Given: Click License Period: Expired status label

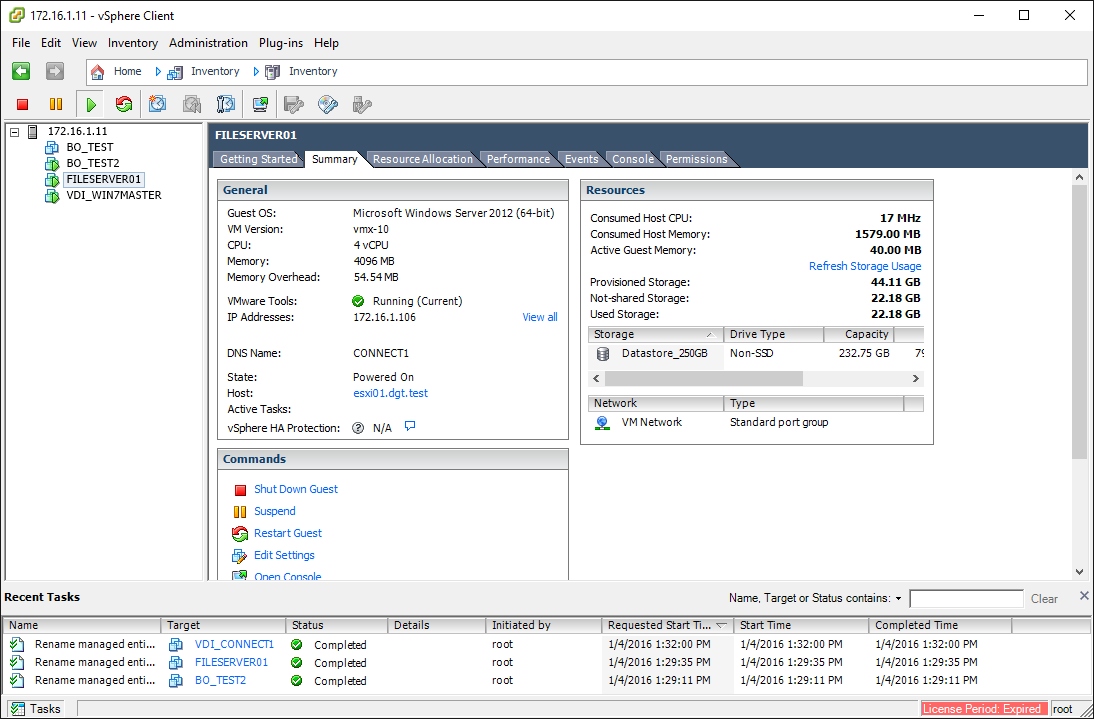Looking at the screenshot, I should click(984, 709).
